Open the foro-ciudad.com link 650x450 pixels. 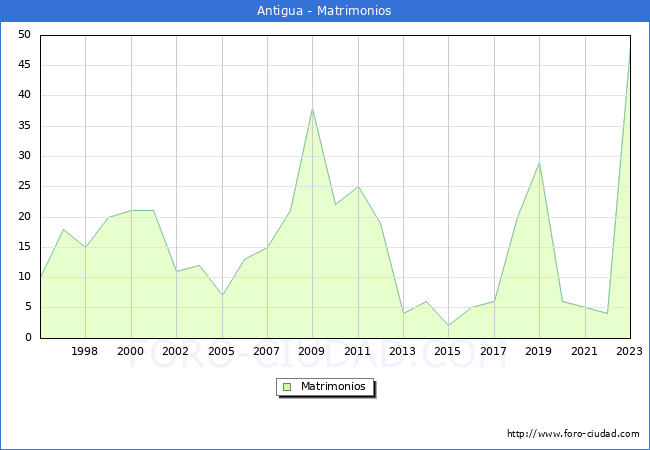573,434
